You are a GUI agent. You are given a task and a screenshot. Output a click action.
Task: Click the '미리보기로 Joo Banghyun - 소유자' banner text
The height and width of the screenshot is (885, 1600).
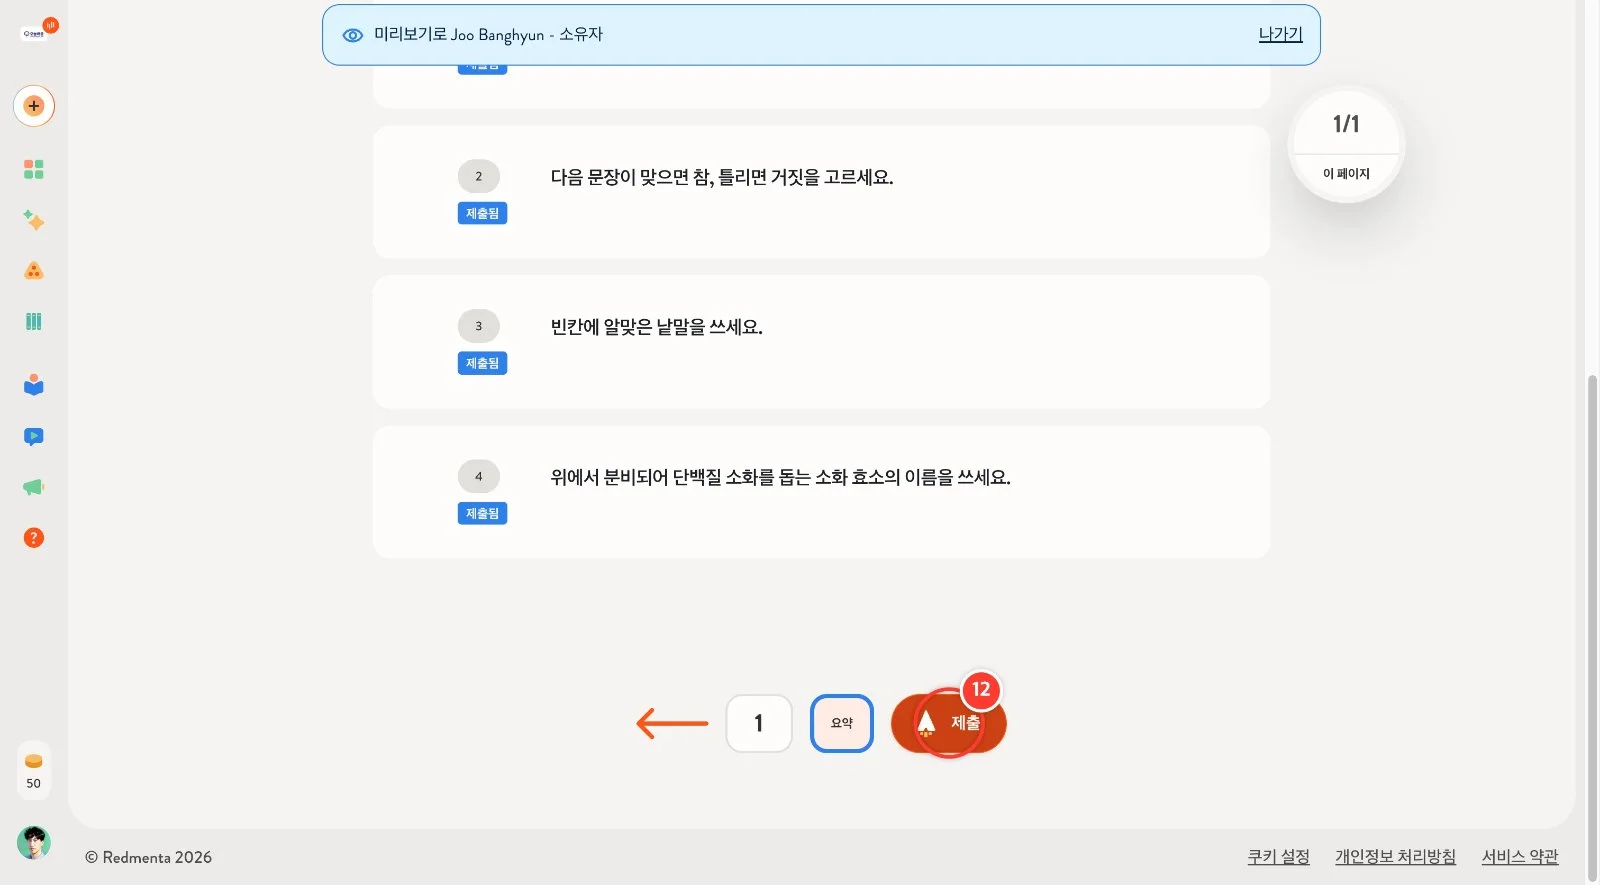pos(488,35)
